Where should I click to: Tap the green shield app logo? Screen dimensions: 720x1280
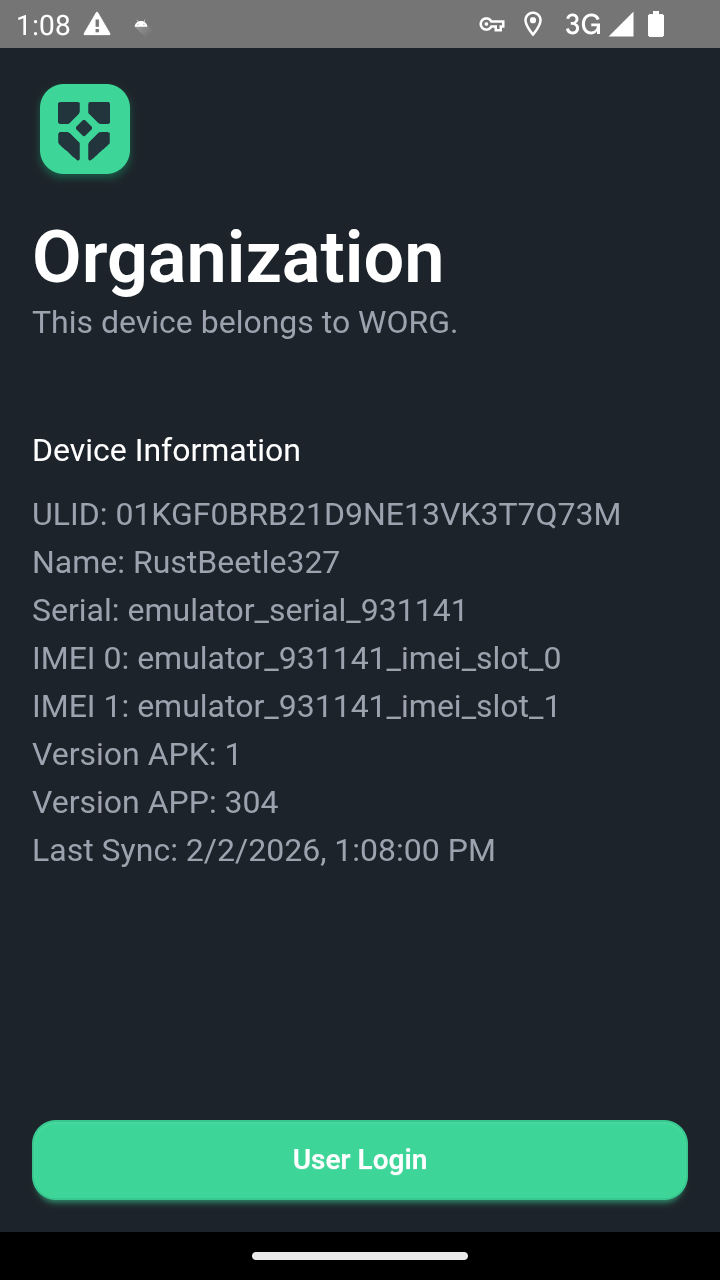point(85,129)
